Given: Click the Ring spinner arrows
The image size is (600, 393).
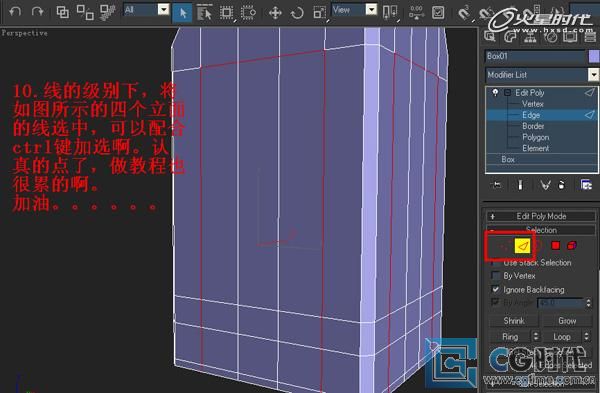Looking at the screenshot, I should 536,337.
